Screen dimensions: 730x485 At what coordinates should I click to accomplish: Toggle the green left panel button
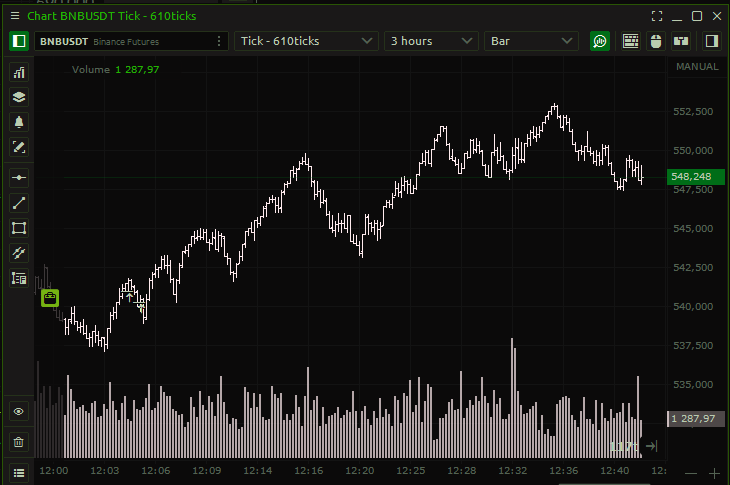click(x=18, y=41)
